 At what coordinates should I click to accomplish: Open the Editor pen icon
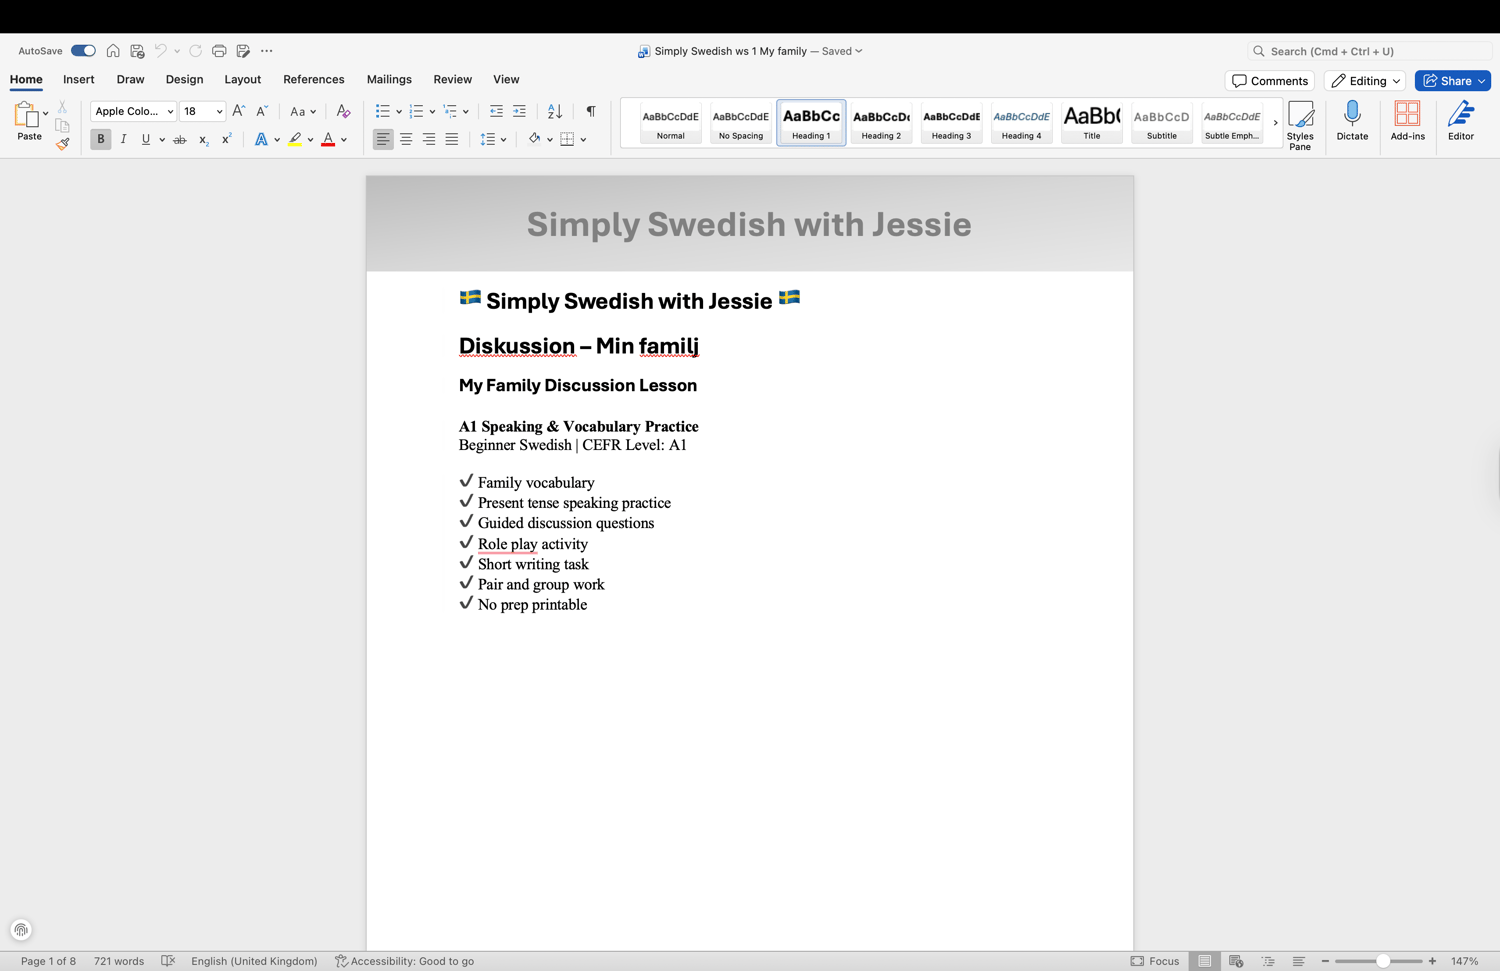pos(1460,122)
